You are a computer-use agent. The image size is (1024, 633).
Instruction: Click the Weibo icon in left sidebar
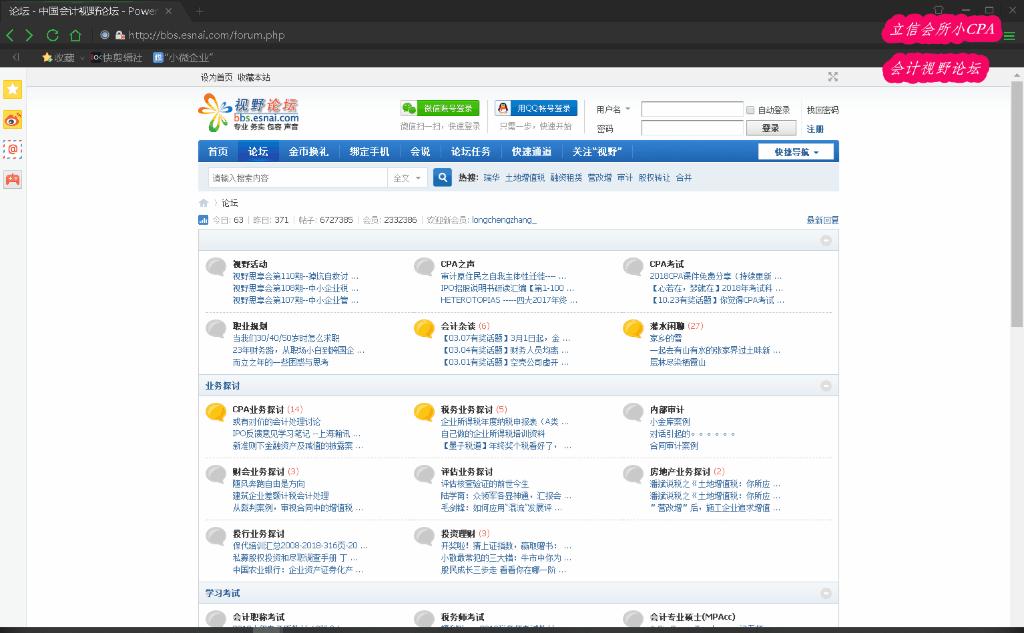(x=12, y=118)
